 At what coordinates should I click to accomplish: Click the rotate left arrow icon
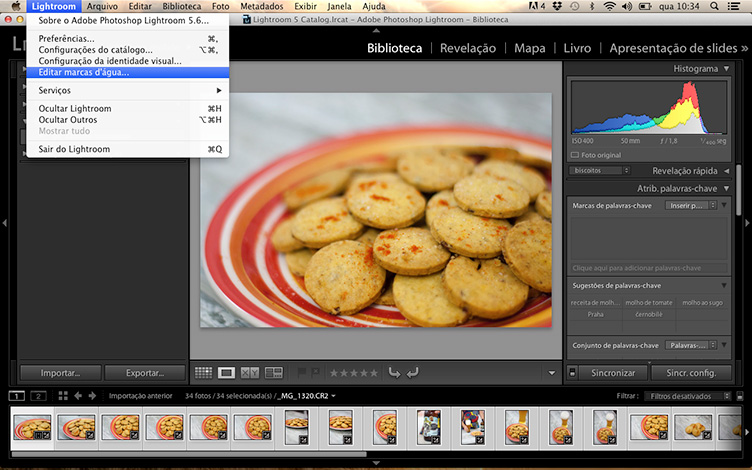tap(394, 373)
